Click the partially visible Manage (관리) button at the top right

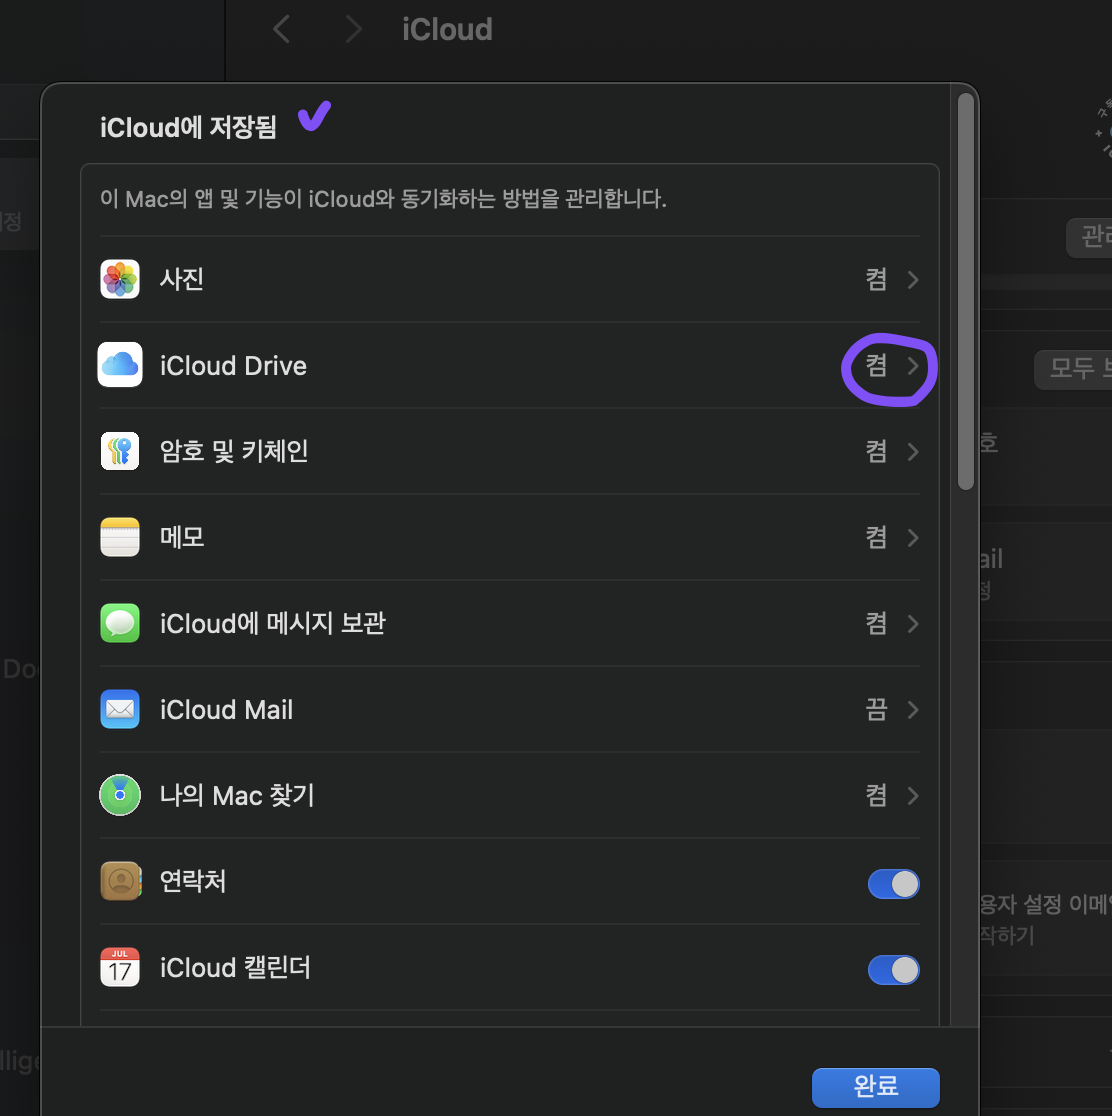(x=1089, y=236)
